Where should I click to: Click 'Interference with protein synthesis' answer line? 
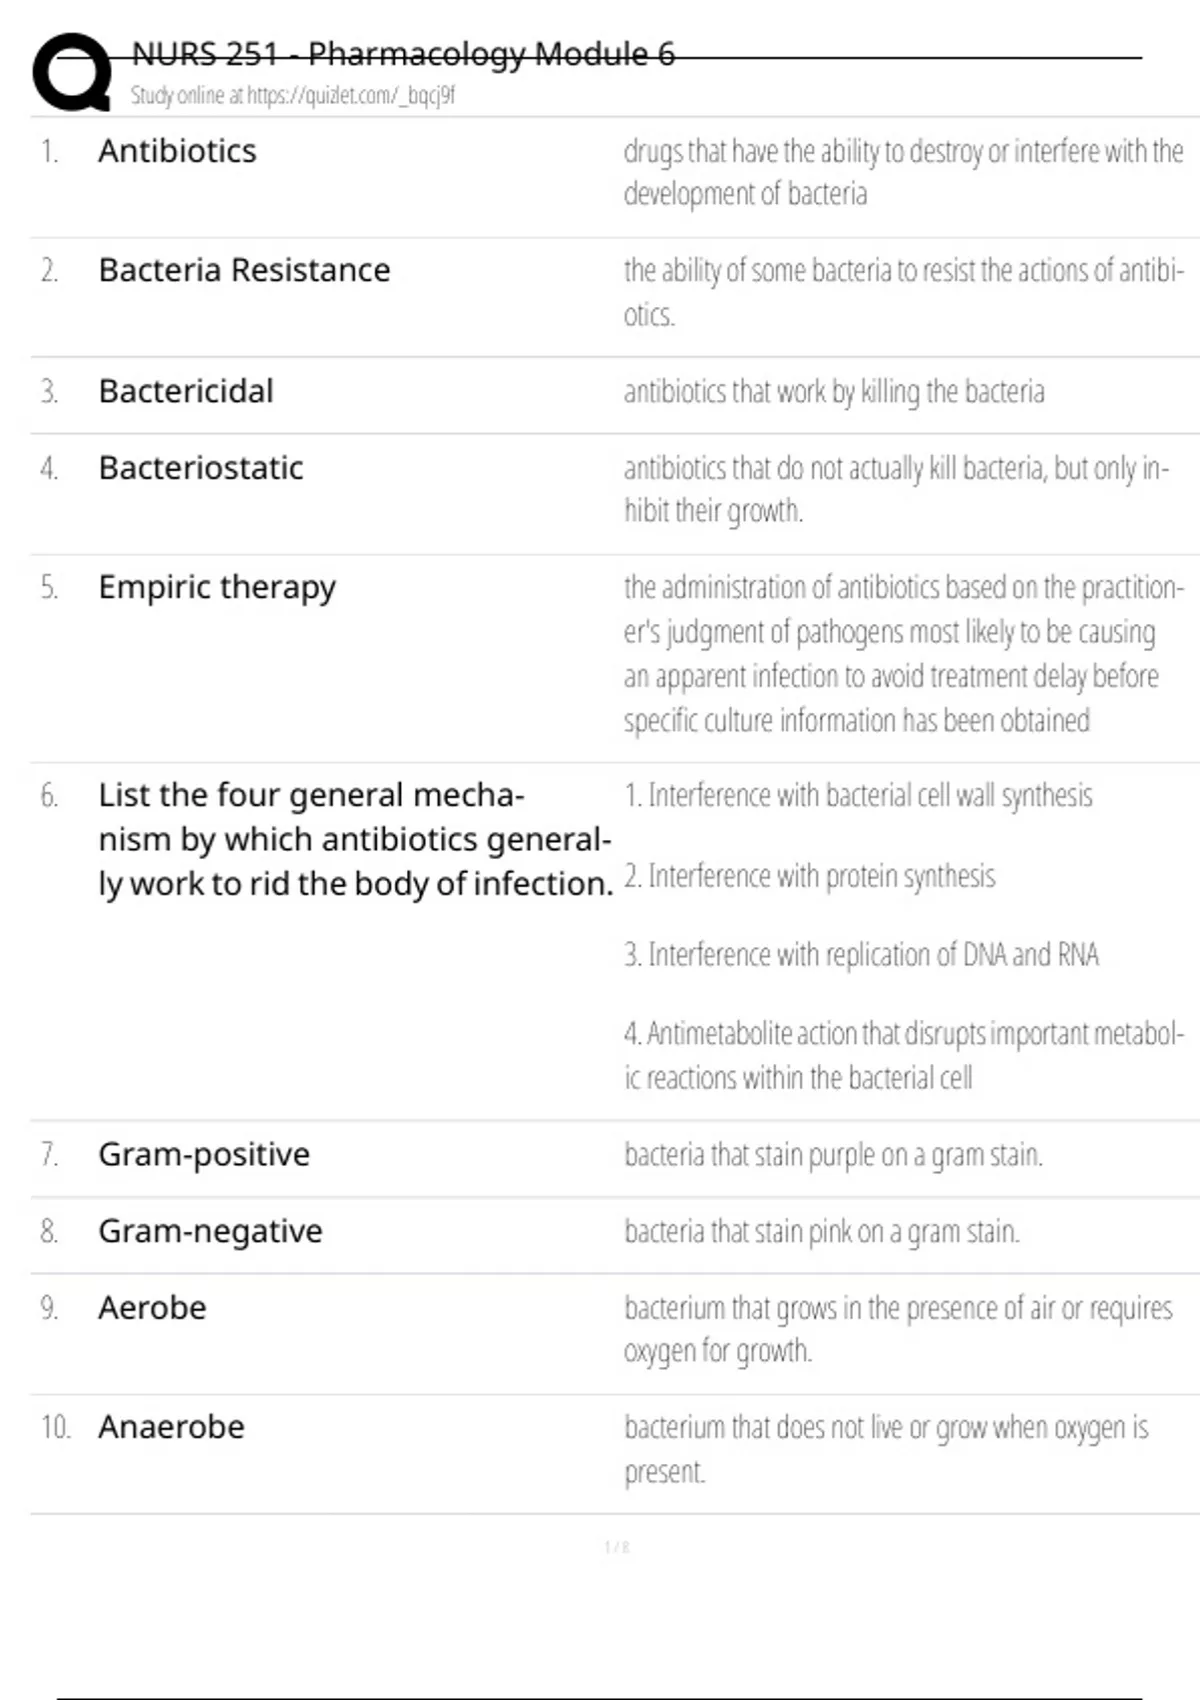click(x=810, y=877)
